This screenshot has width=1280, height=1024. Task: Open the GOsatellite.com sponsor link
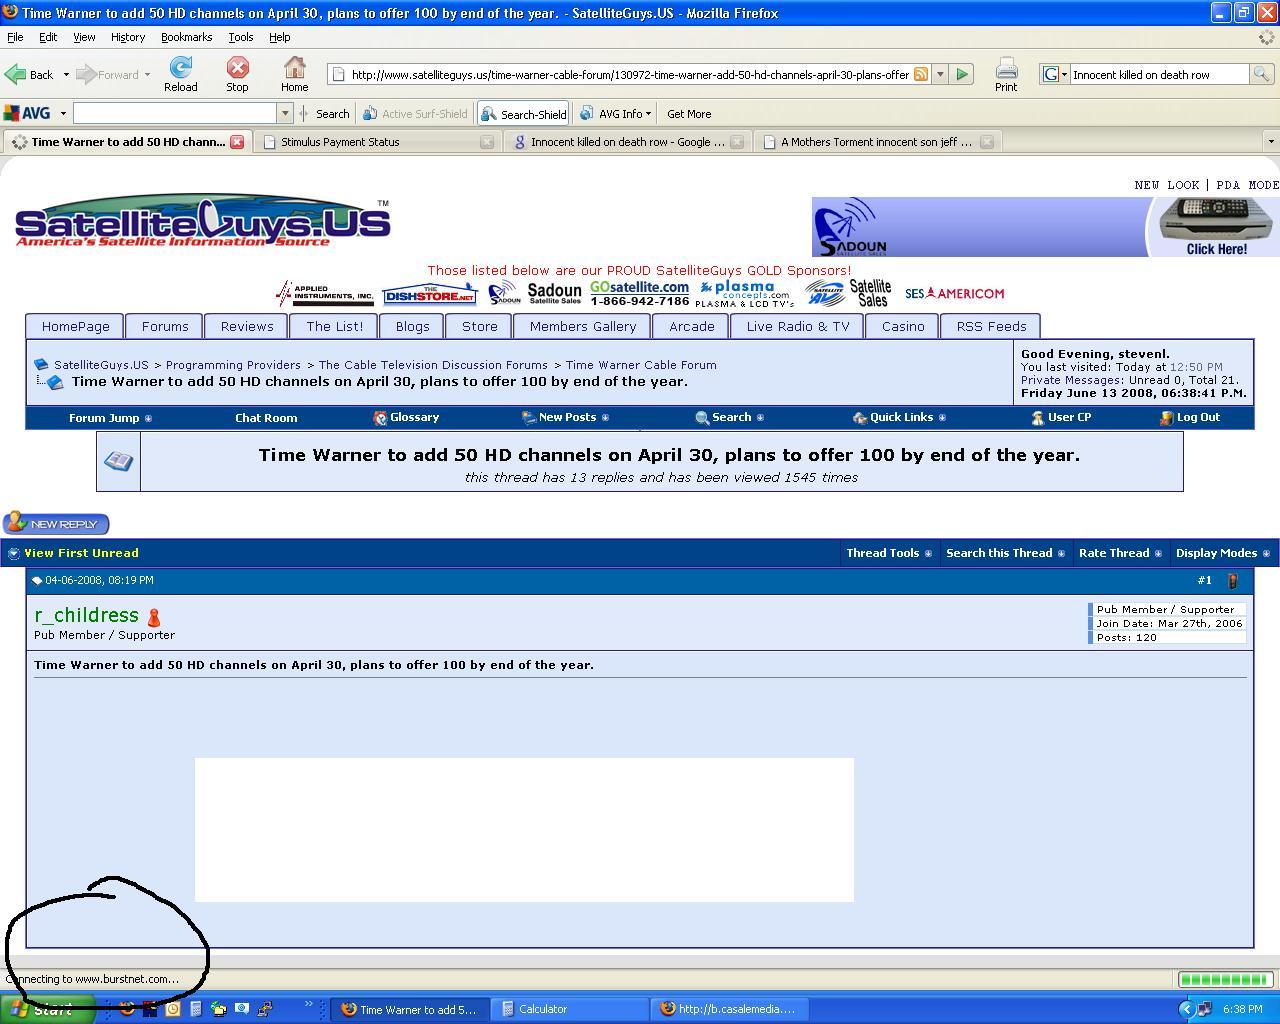(x=639, y=293)
